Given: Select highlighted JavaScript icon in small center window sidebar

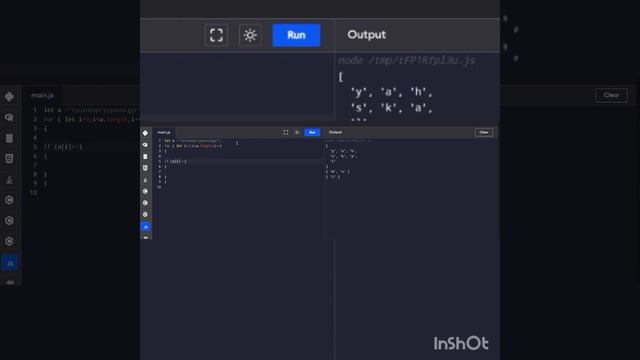Looking at the screenshot, I should (146, 227).
